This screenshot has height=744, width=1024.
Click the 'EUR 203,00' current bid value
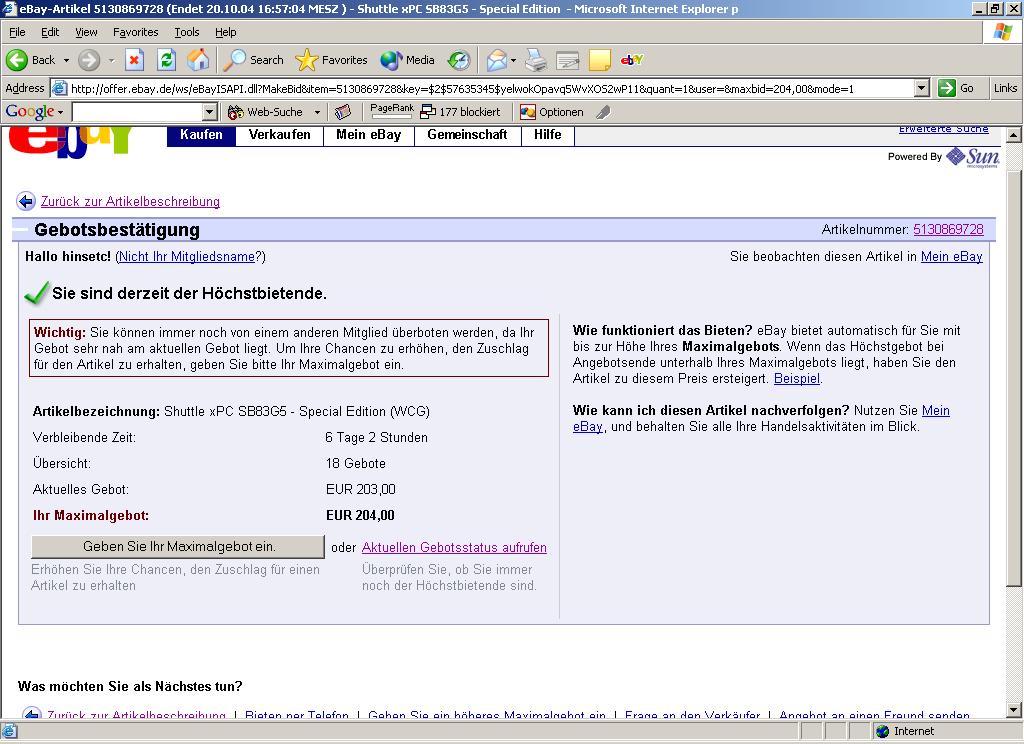(x=360, y=489)
